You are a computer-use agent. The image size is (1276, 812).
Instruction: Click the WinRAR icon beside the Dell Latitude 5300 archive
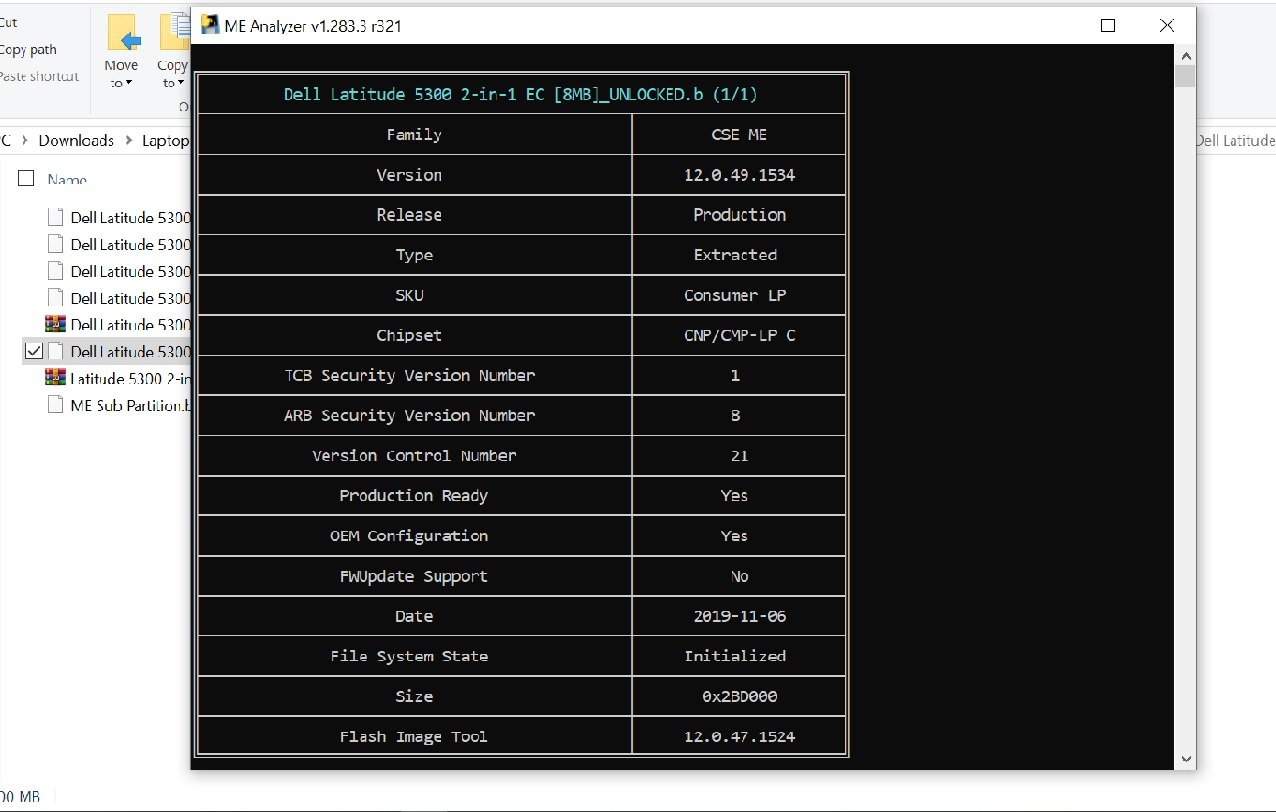coord(55,324)
